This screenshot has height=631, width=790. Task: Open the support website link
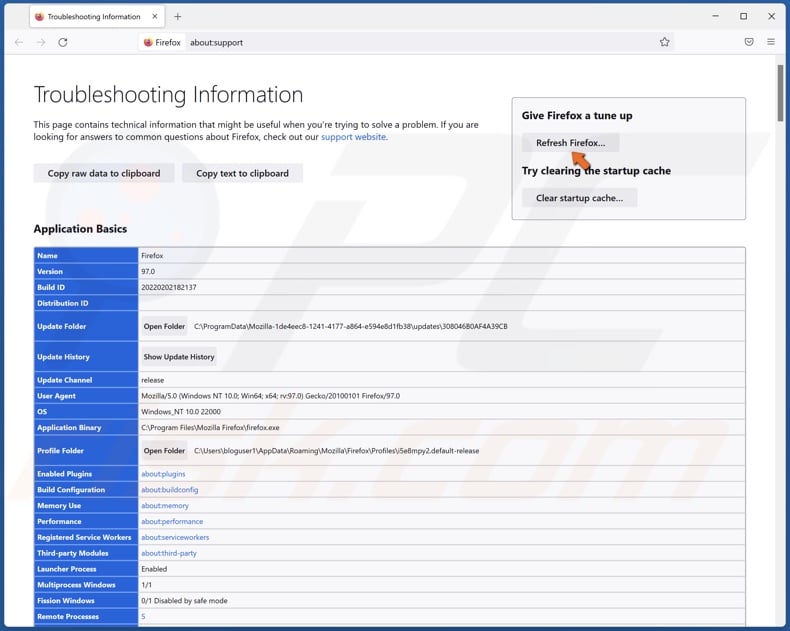pyautogui.click(x=353, y=137)
